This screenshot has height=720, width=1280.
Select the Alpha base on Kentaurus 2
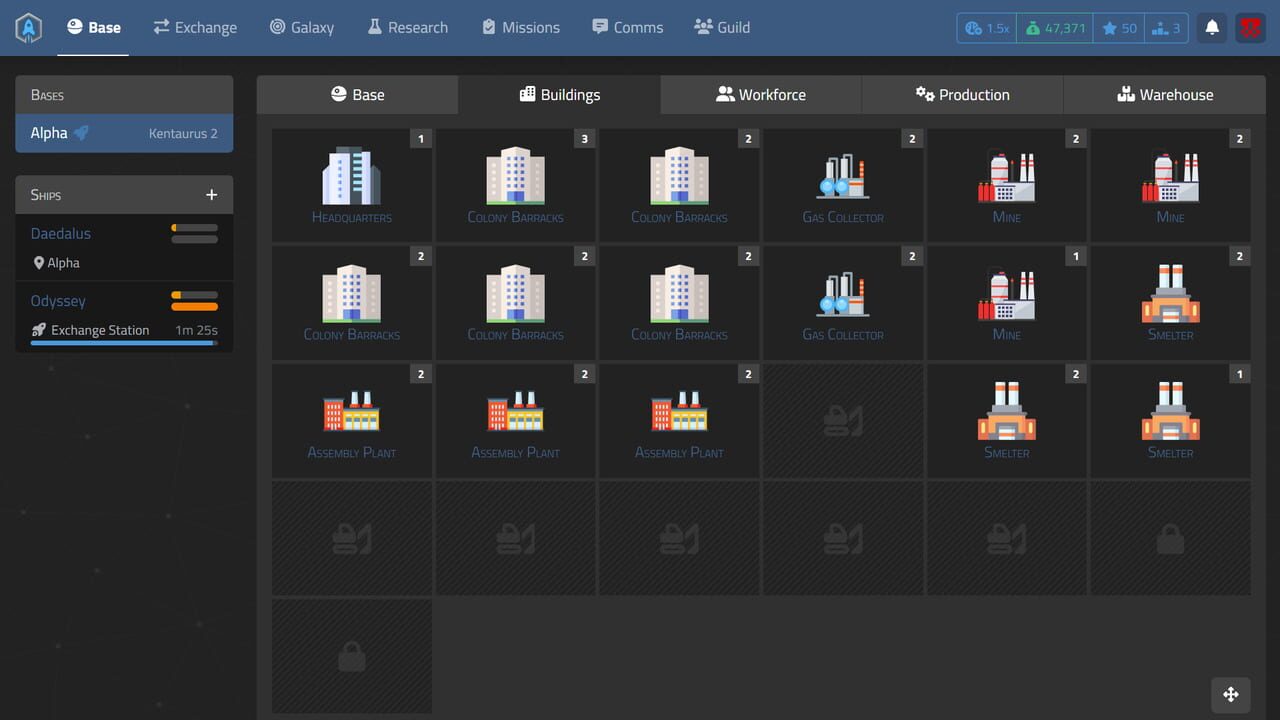pos(123,132)
